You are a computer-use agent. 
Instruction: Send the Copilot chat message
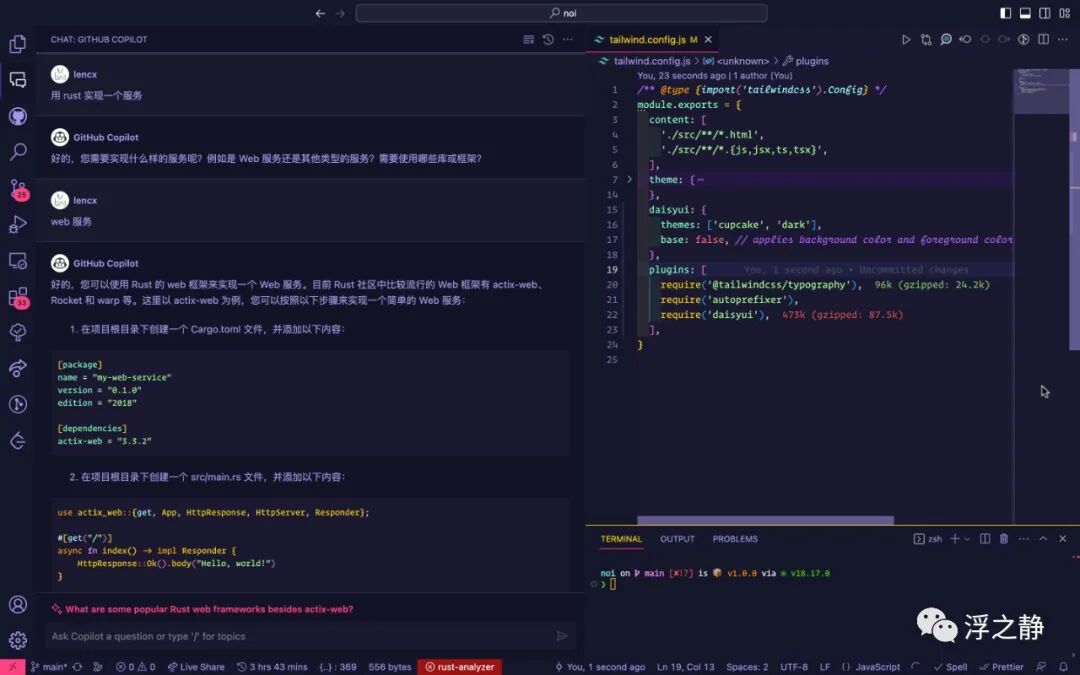point(562,636)
